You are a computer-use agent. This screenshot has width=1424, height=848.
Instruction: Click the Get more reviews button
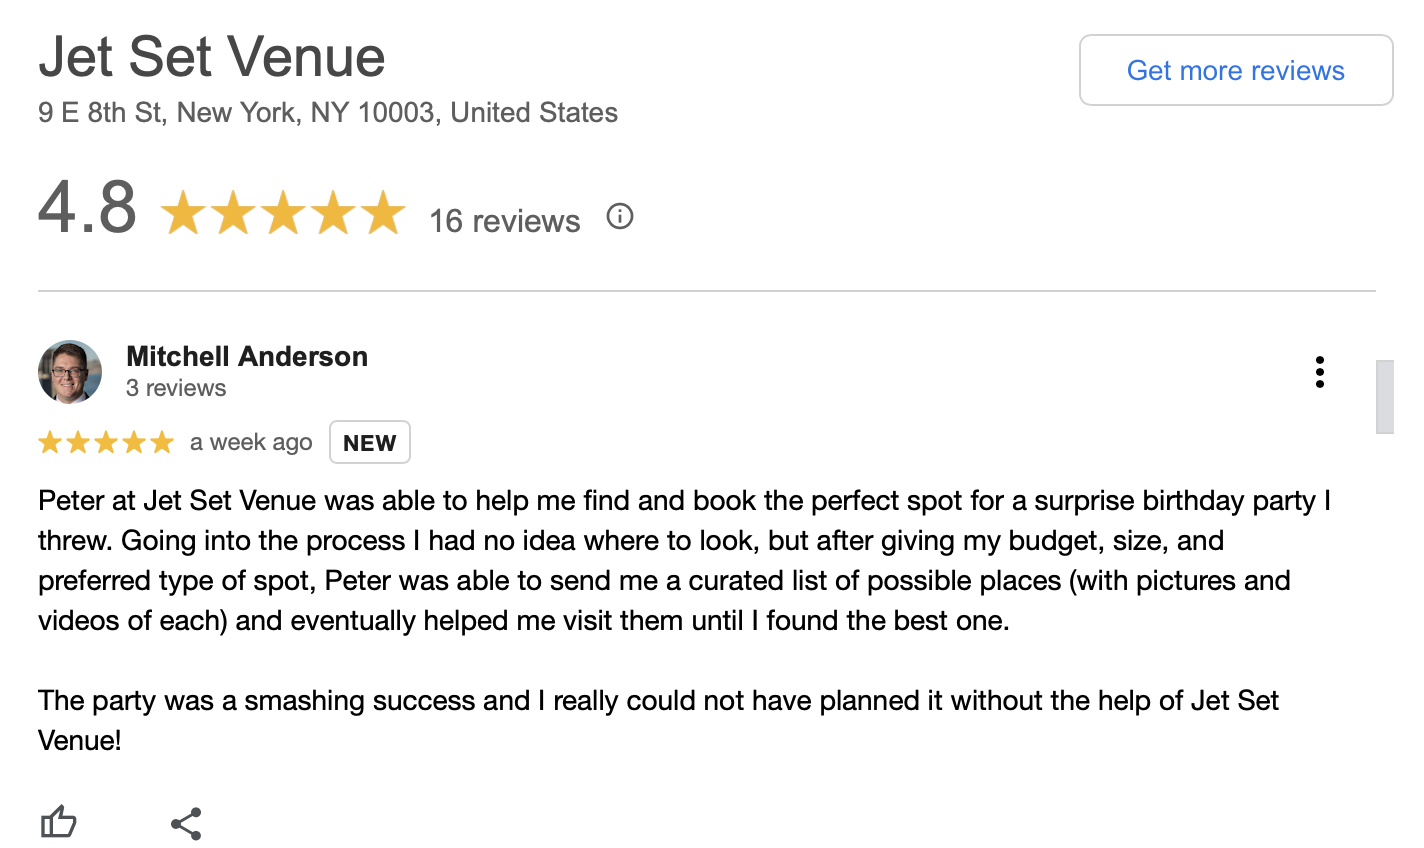[x=1236, y=70]
